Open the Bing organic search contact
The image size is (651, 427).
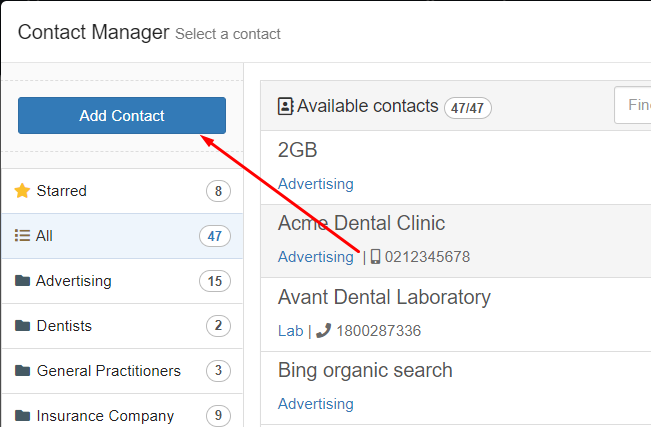pyautogui.click(x=456, y=388)
